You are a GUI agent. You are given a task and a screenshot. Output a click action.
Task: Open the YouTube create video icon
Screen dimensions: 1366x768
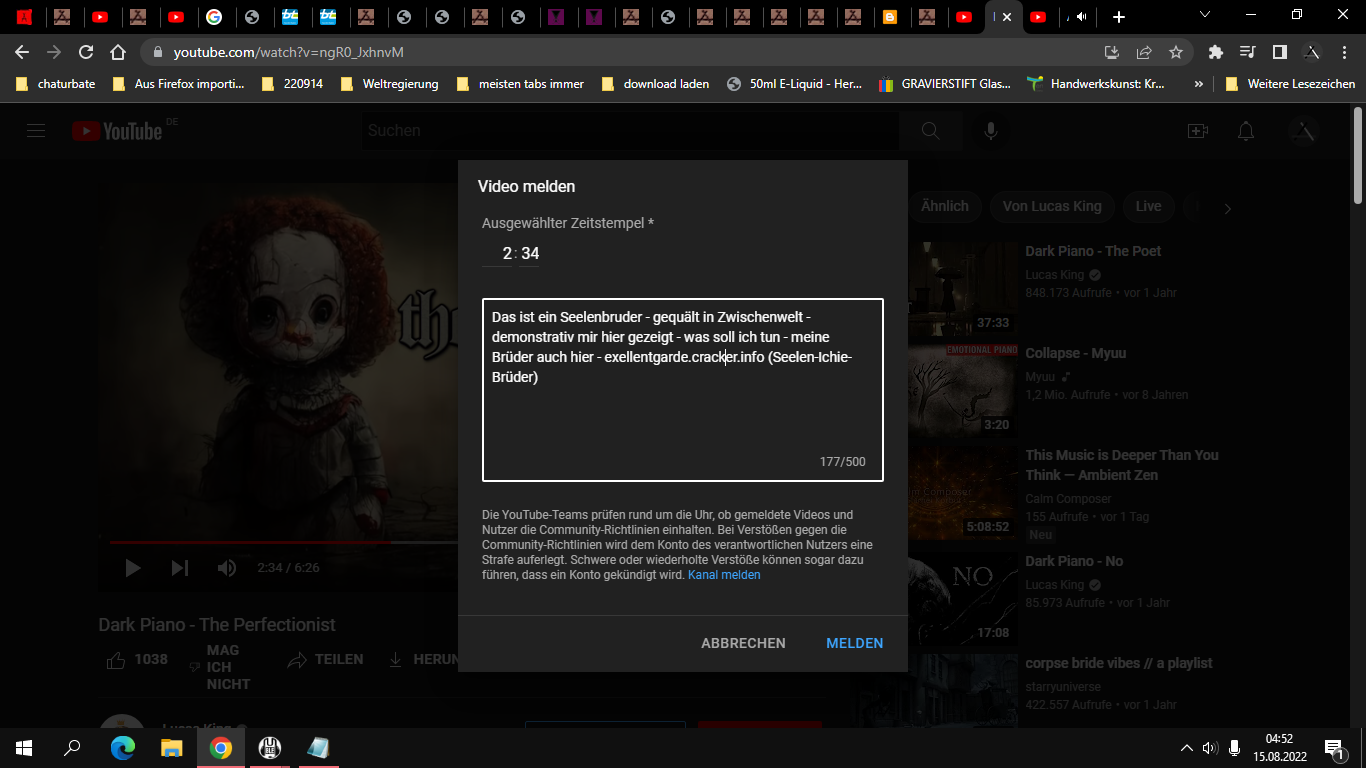(x=1197, y=131)
